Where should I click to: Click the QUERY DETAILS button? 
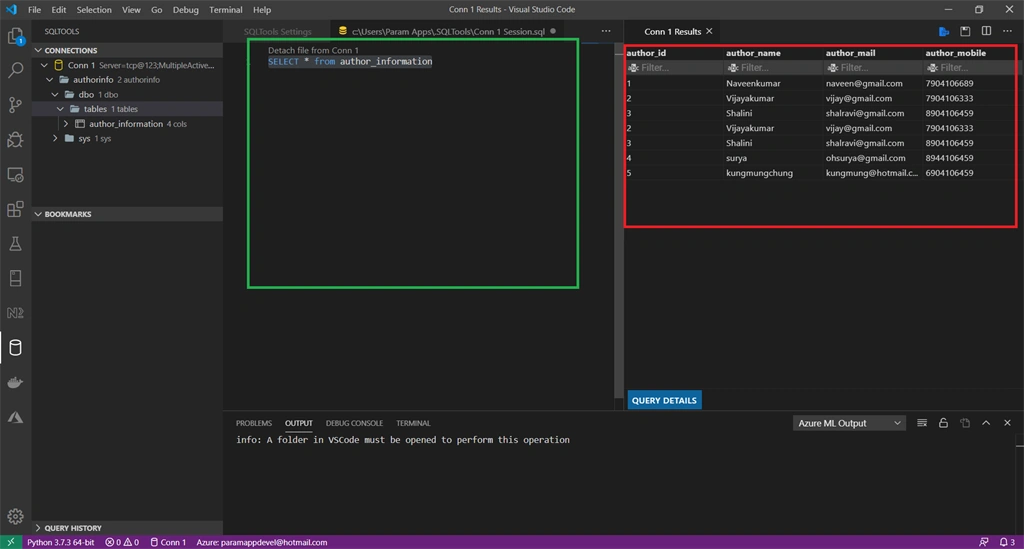coord(664,400)
